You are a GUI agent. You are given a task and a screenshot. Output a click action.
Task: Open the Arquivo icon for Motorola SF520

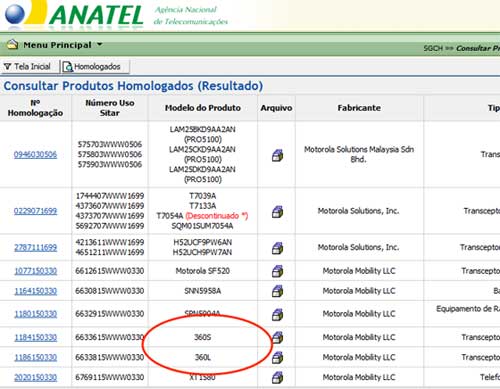(277, 271)
